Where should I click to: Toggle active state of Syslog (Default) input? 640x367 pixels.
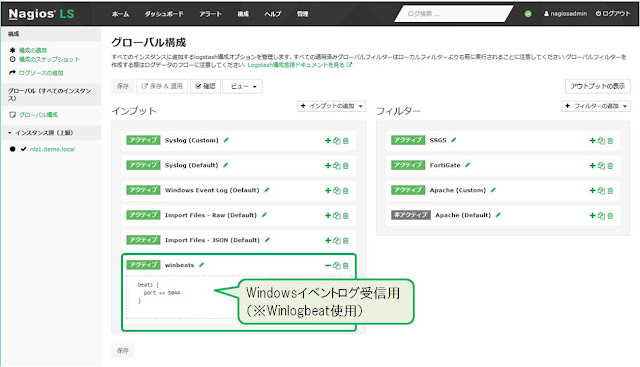[143, 165]
